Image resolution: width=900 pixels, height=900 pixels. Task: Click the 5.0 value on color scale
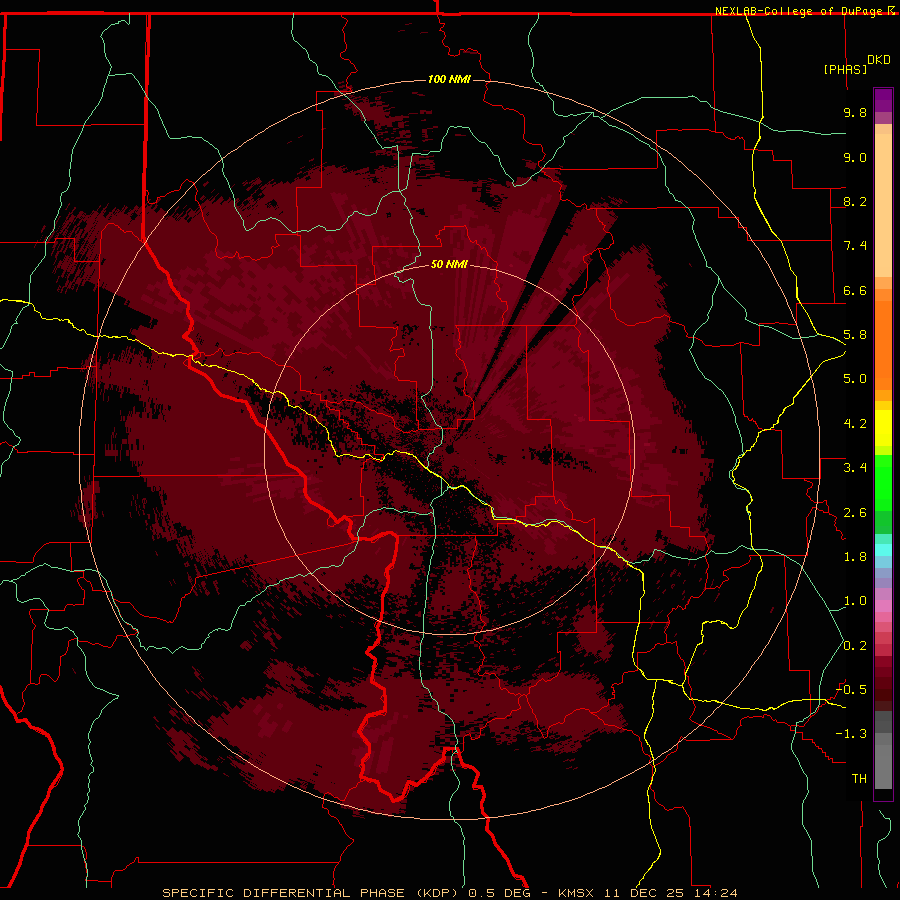[855, 379]
